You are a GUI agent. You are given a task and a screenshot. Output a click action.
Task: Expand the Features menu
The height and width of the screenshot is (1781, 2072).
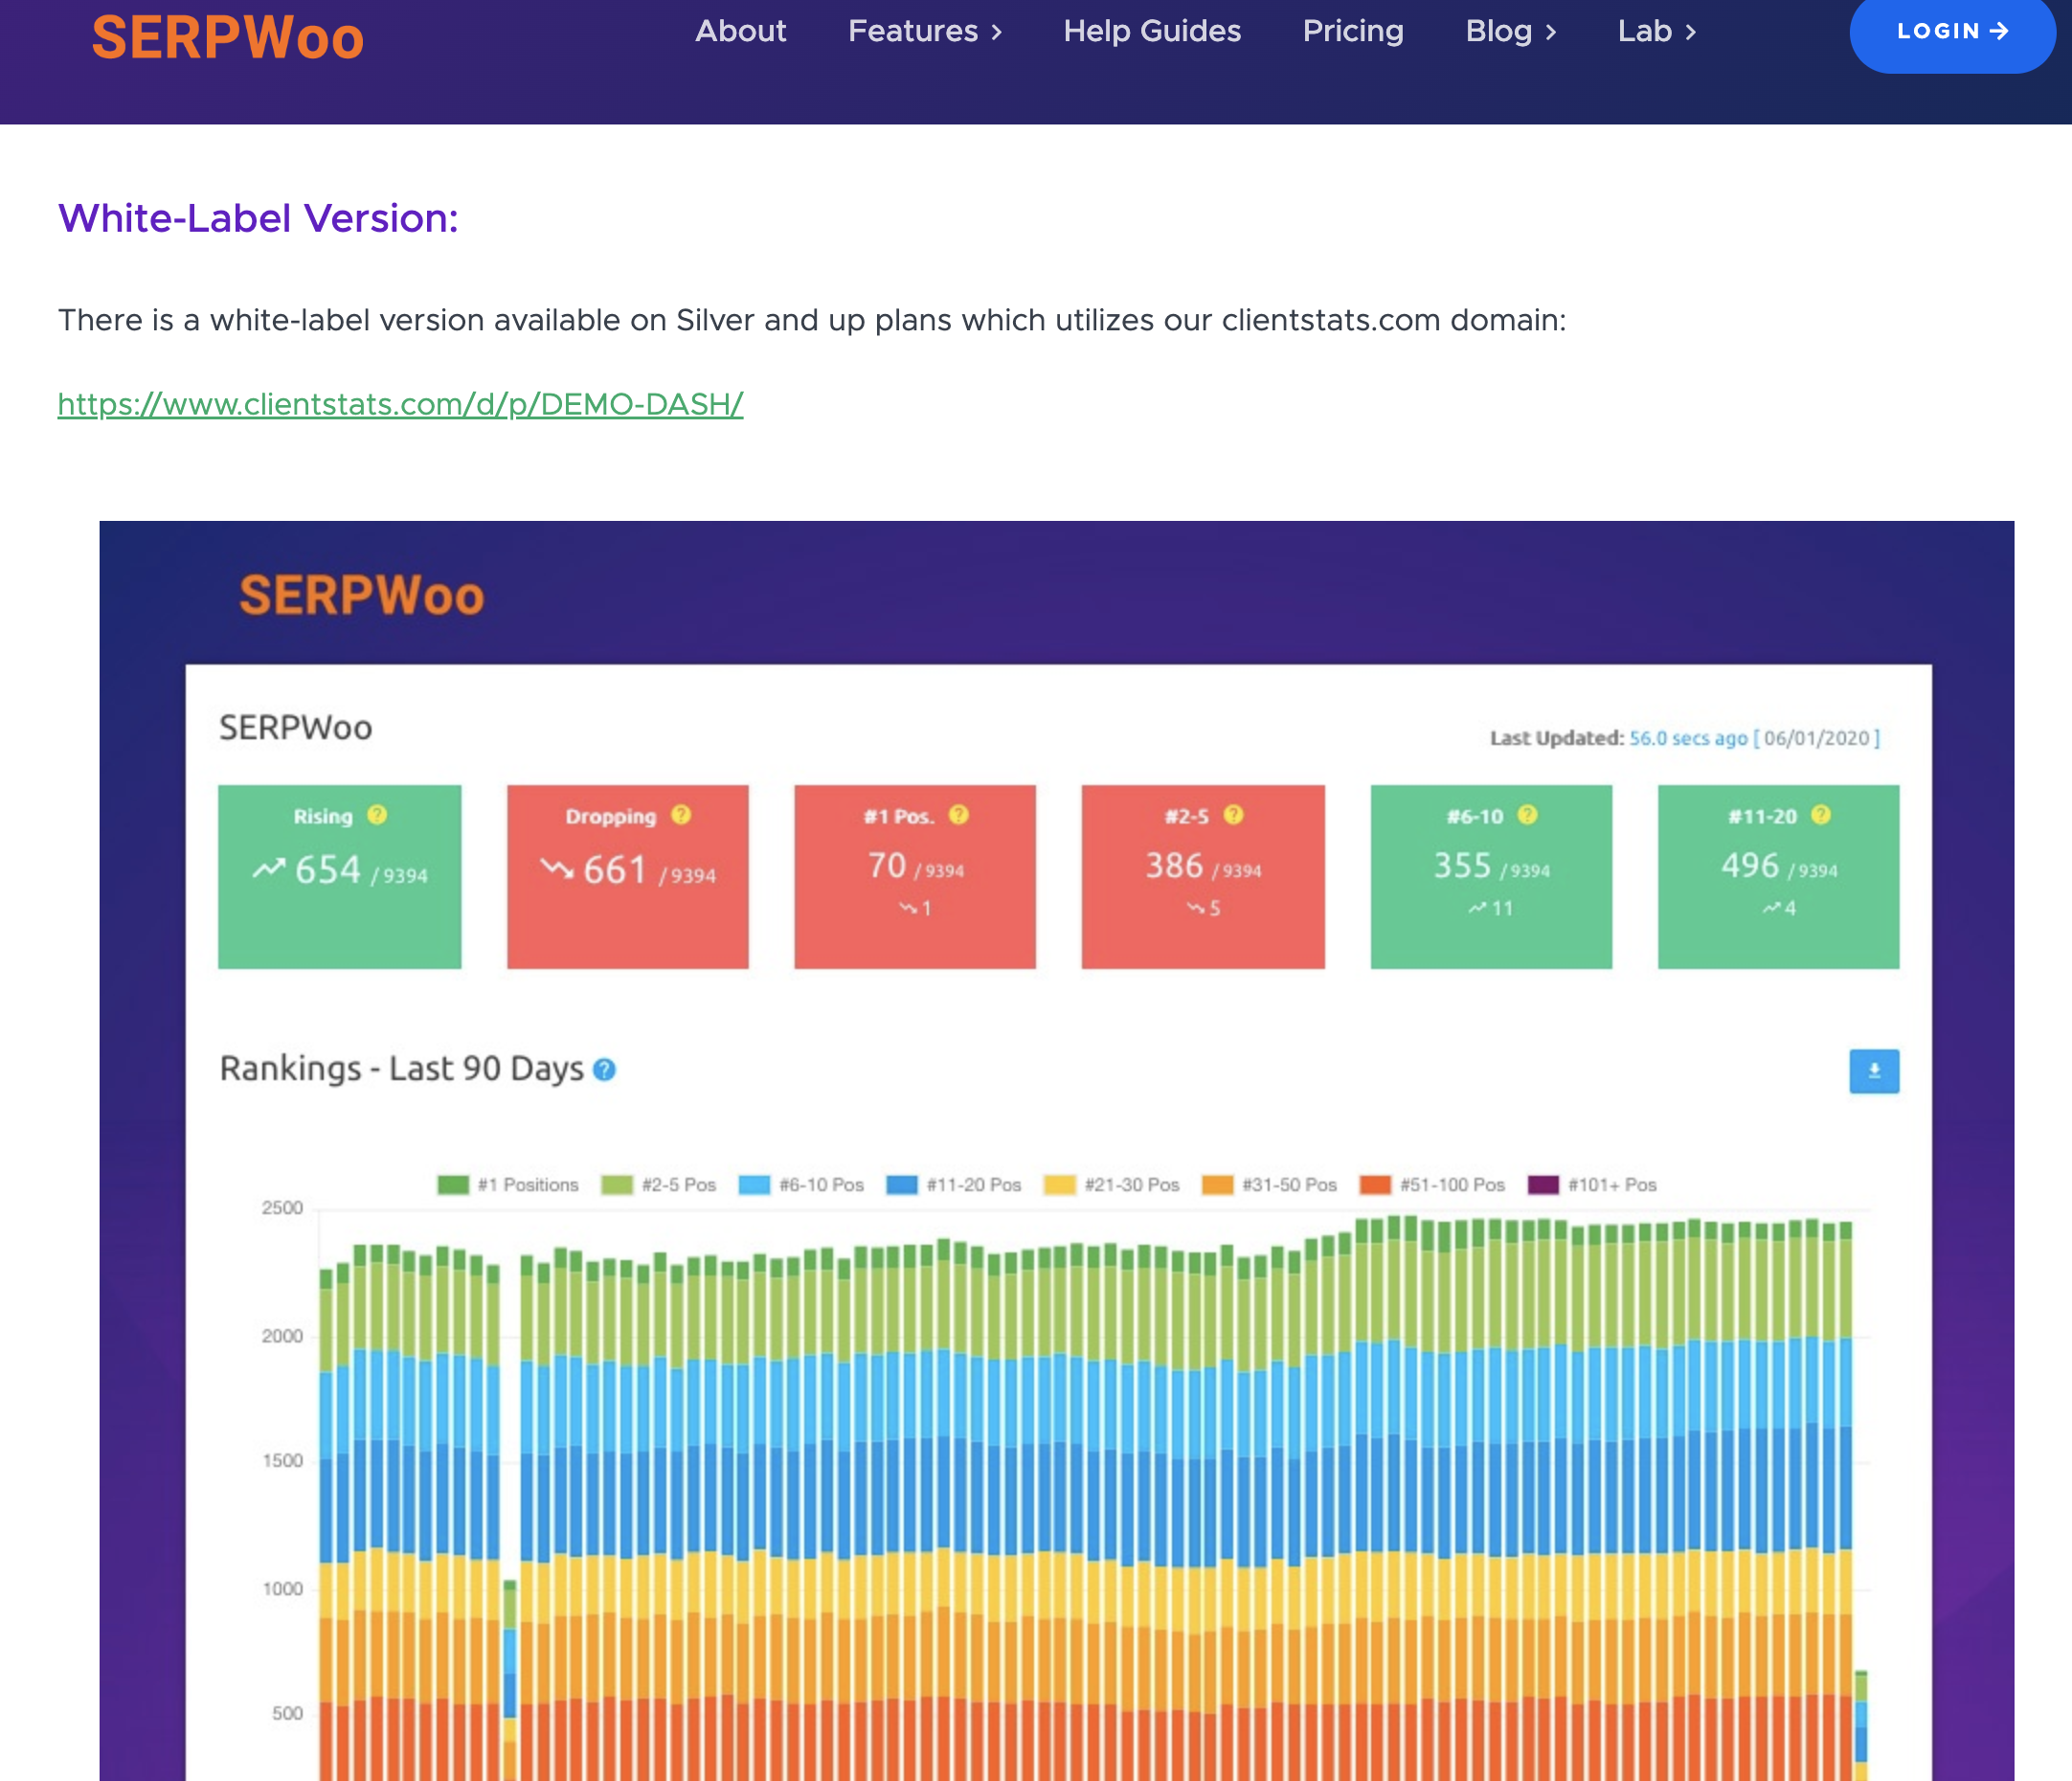coord(925,31)
